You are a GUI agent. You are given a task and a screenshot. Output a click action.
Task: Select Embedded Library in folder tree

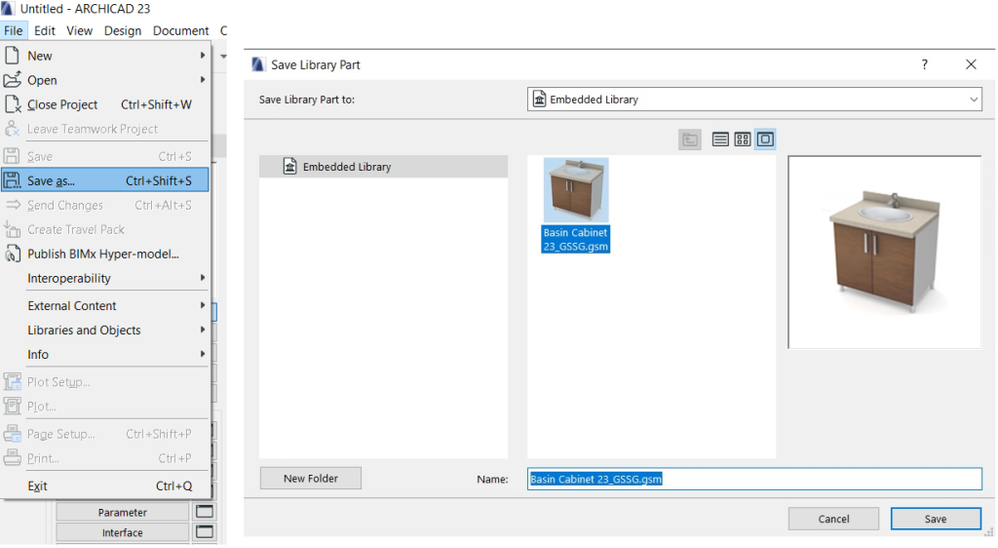tap(383, 167)
